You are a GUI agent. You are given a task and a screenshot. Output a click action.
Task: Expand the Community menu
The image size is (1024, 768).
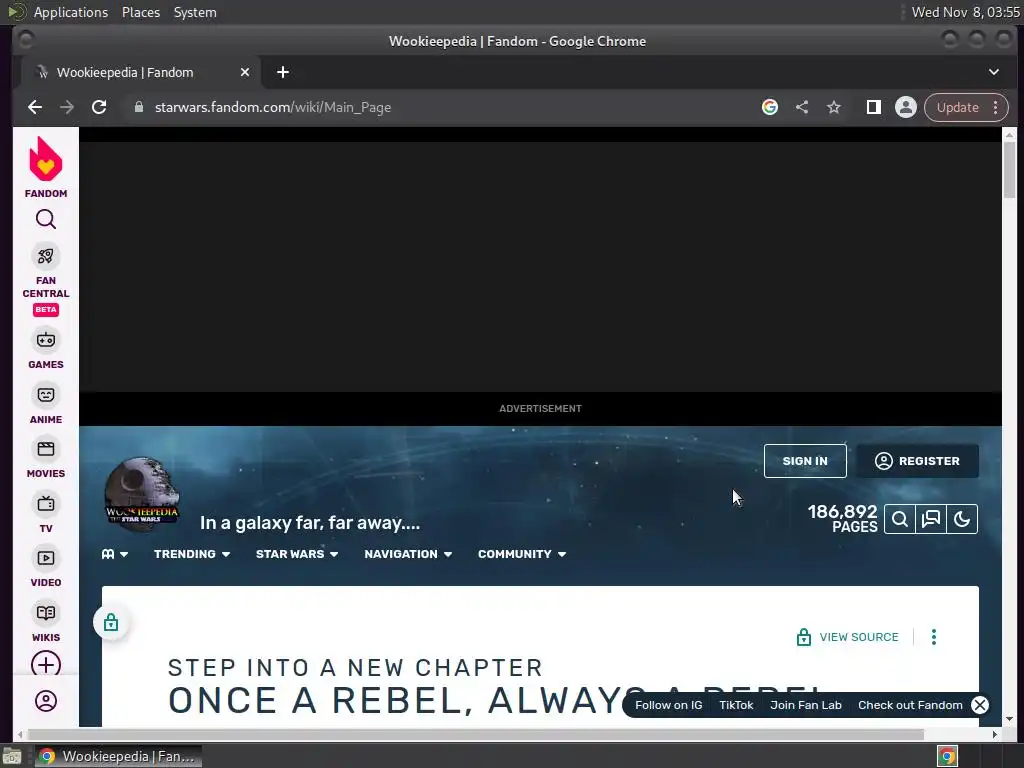coord(522,554)
